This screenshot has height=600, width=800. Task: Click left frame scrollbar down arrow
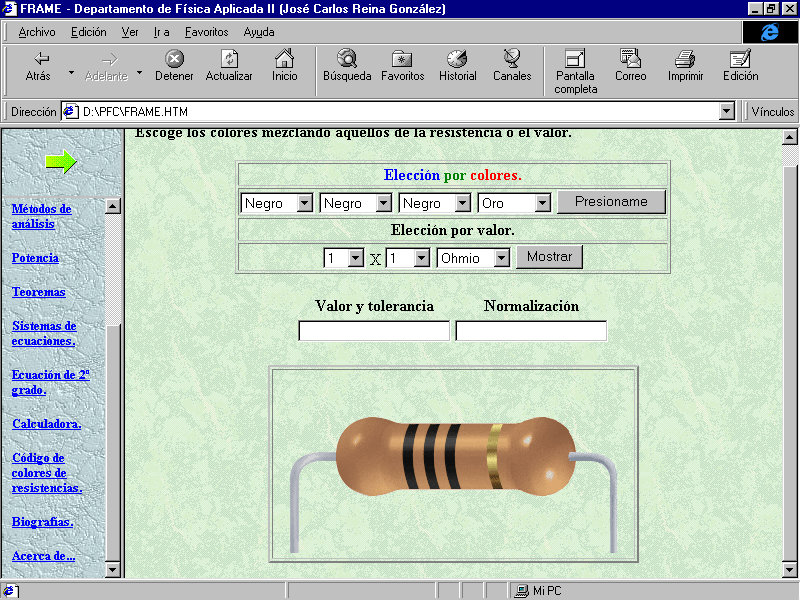tap(112, 569)
